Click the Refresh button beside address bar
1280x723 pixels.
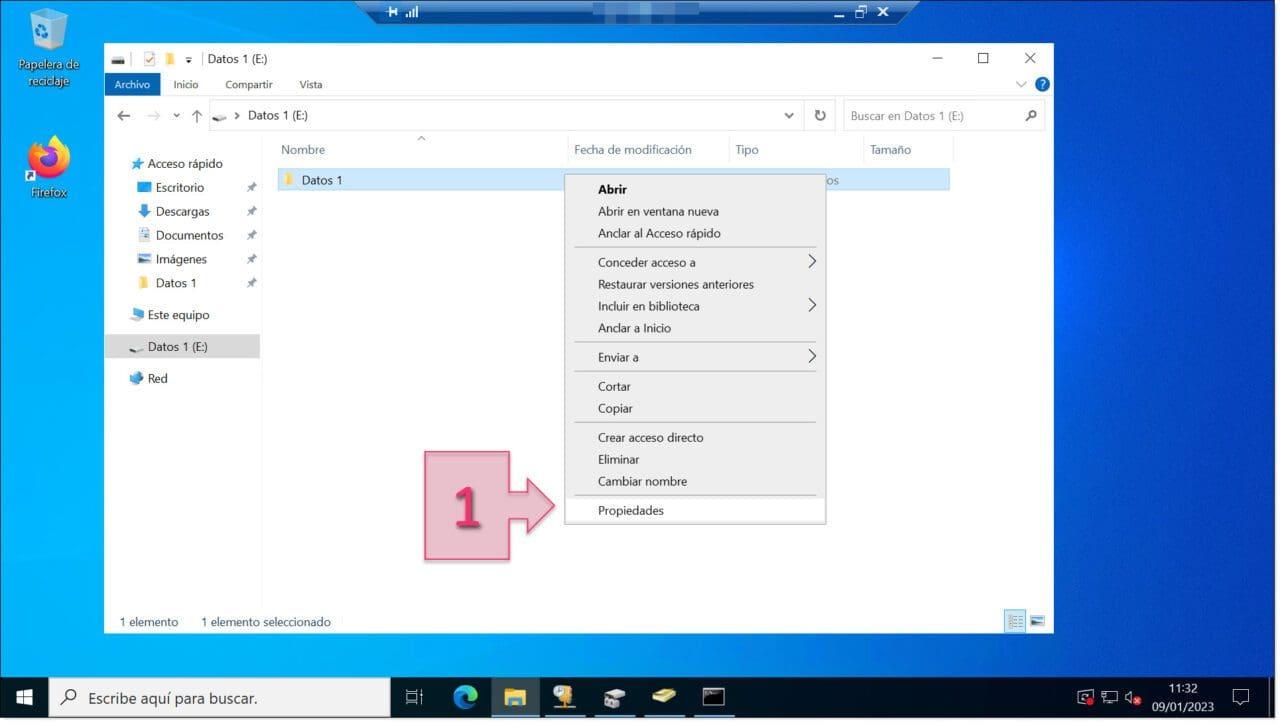pos(820,116)
